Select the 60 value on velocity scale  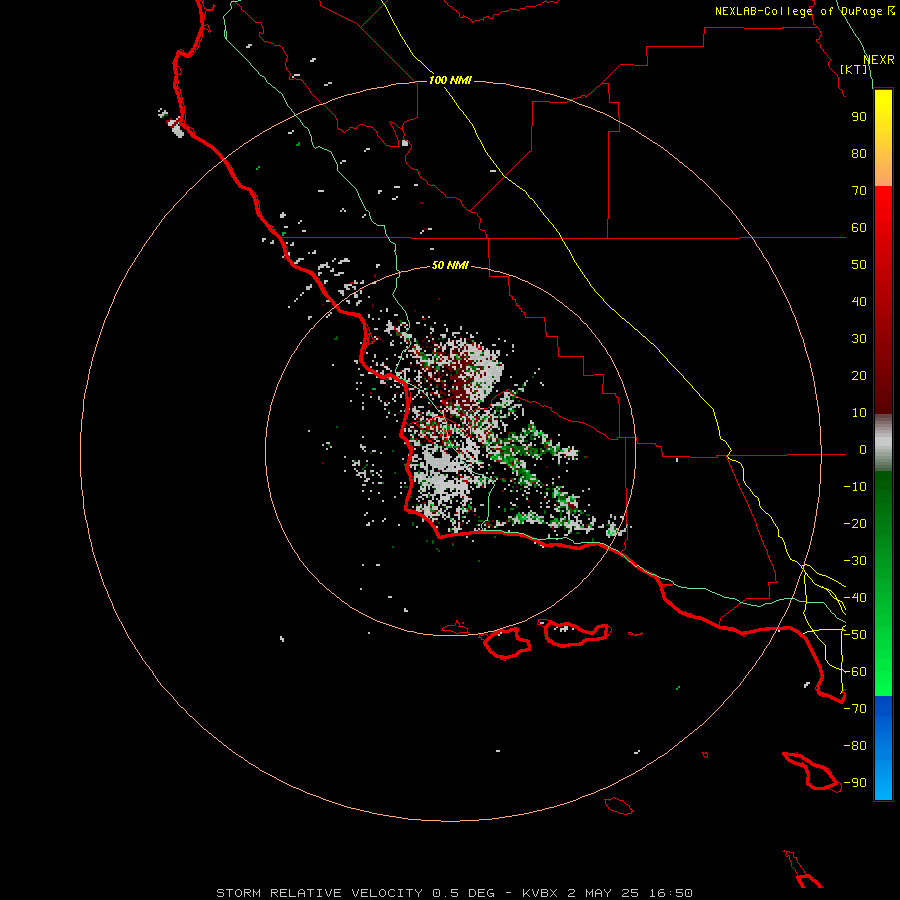point(859,228)
